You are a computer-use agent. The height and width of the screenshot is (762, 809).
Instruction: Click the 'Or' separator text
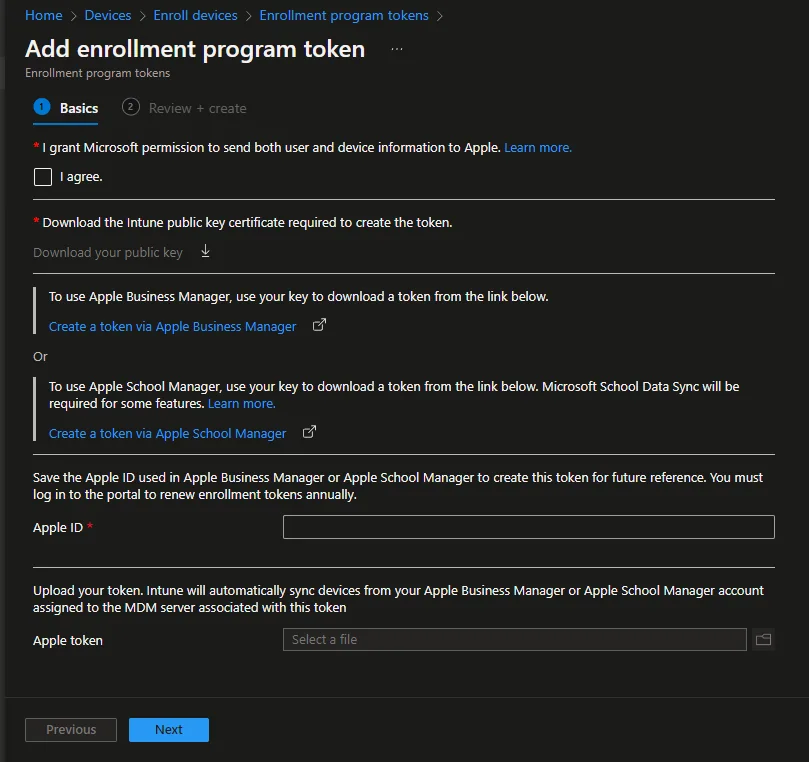(x=40, y=356)
